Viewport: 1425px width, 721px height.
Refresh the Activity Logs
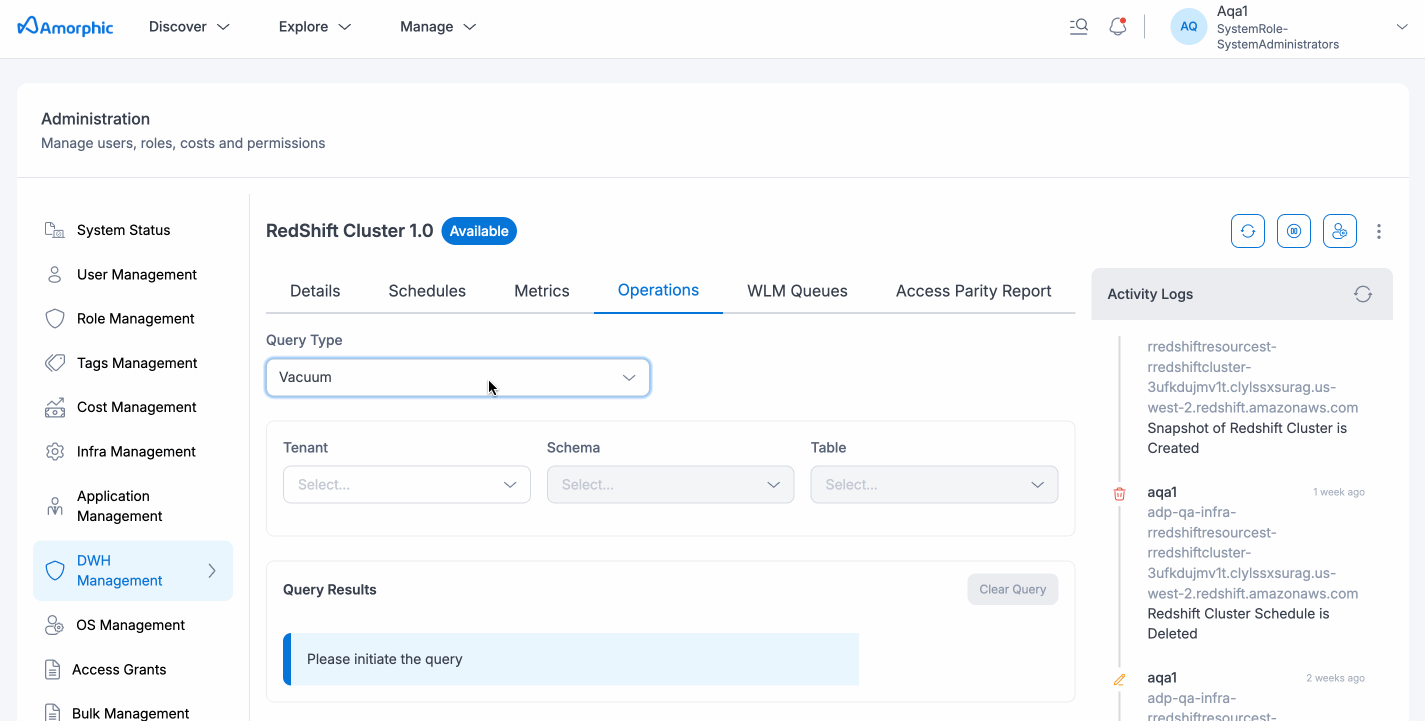tap(1362, 294)
